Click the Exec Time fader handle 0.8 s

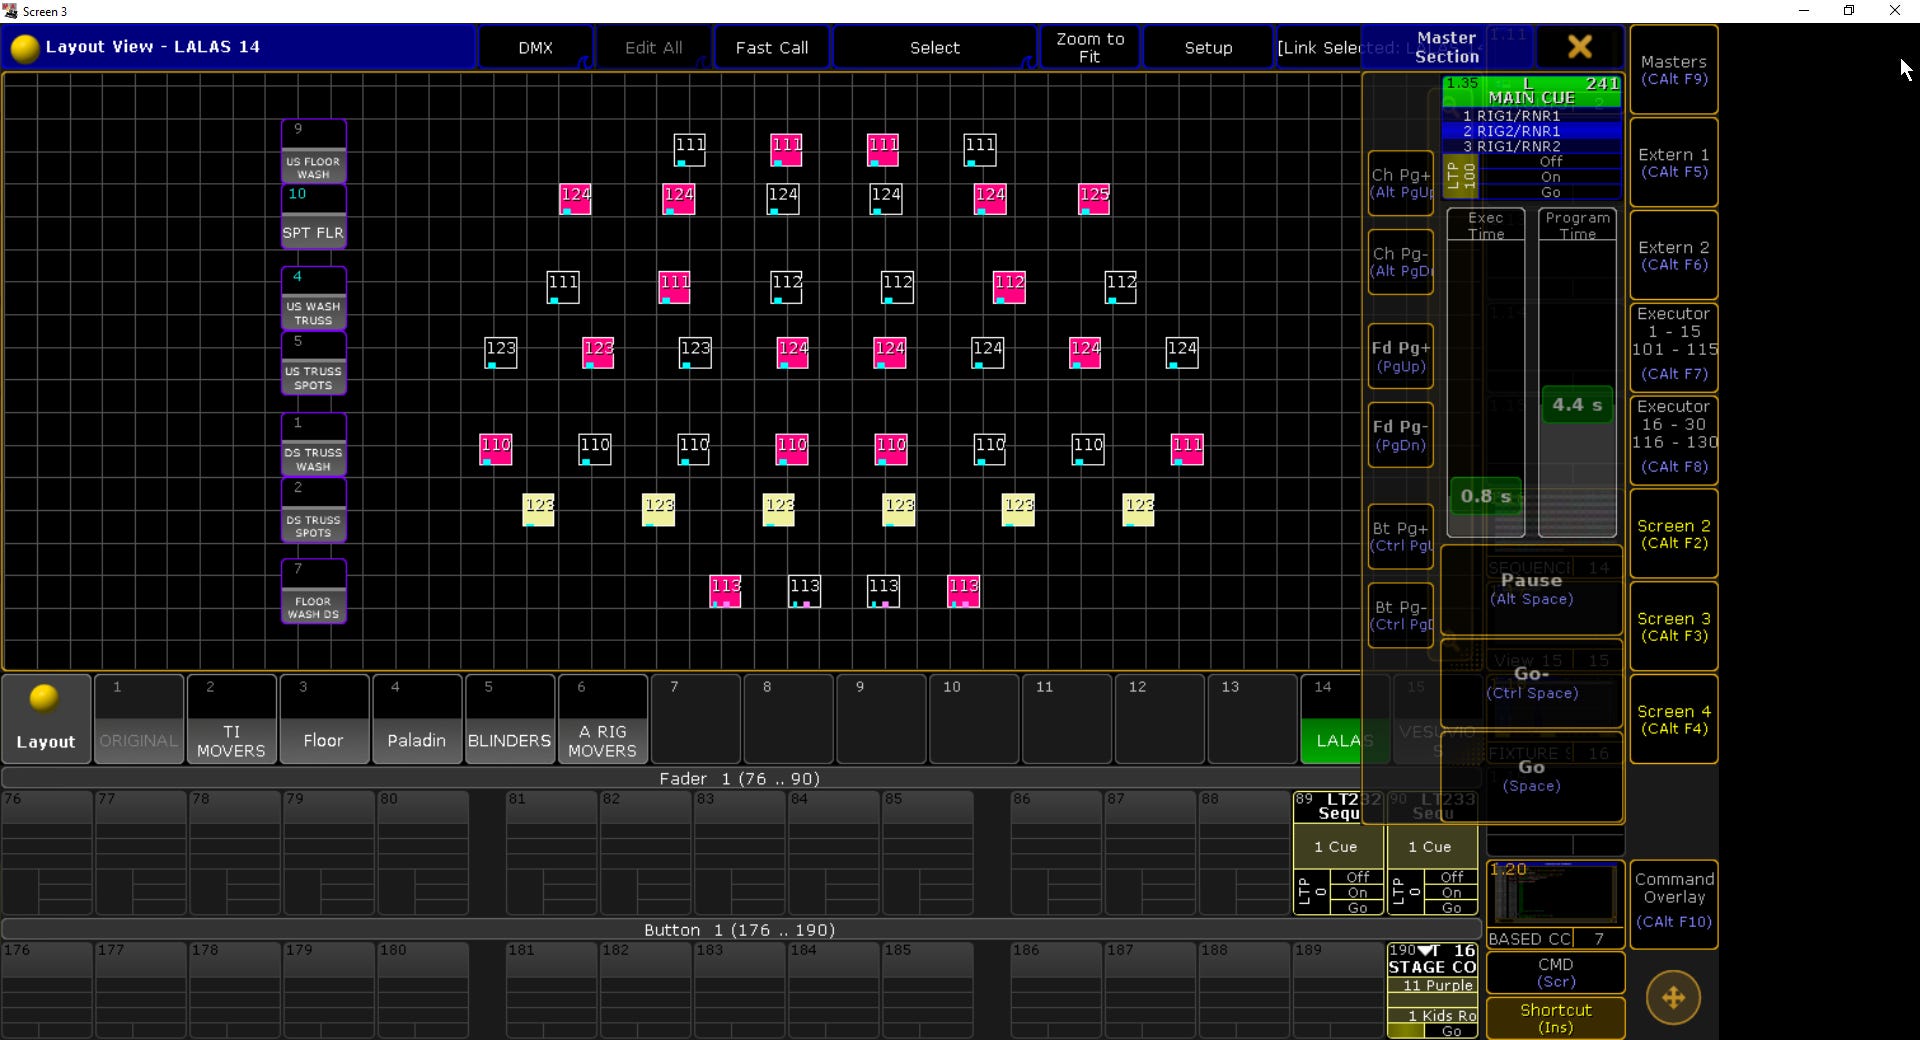pyautogui.click(x=1486, y=496)
